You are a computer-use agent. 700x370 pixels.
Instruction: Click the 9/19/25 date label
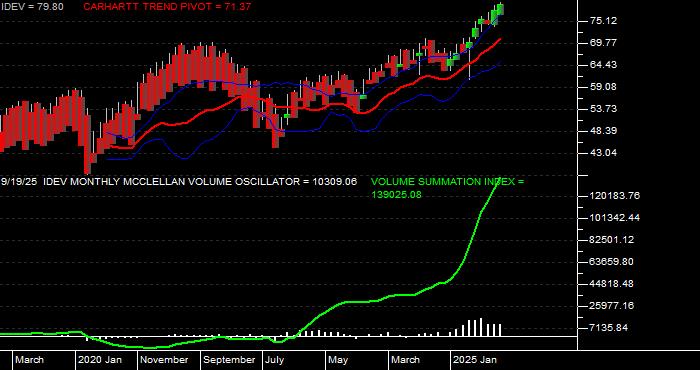click(19, 182)
